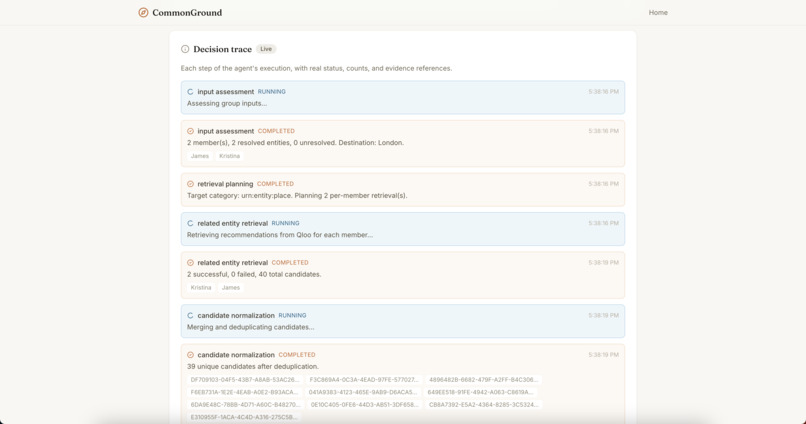The width and height of the screenshot is (806, 424).
Task: Click the COMPLETED label on related entity retrieval
Action: pos(290,263)
